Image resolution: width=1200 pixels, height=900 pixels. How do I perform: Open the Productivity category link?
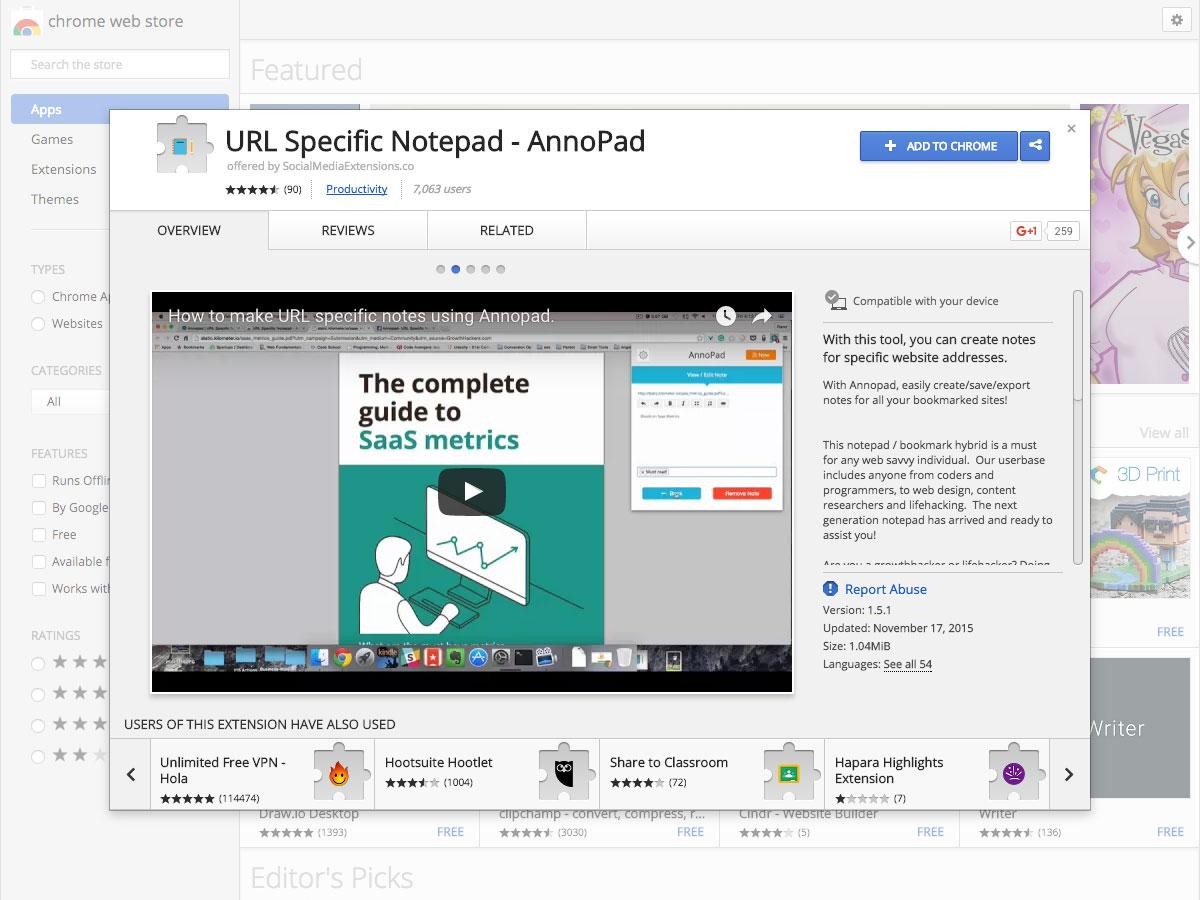tap(357, 189)
